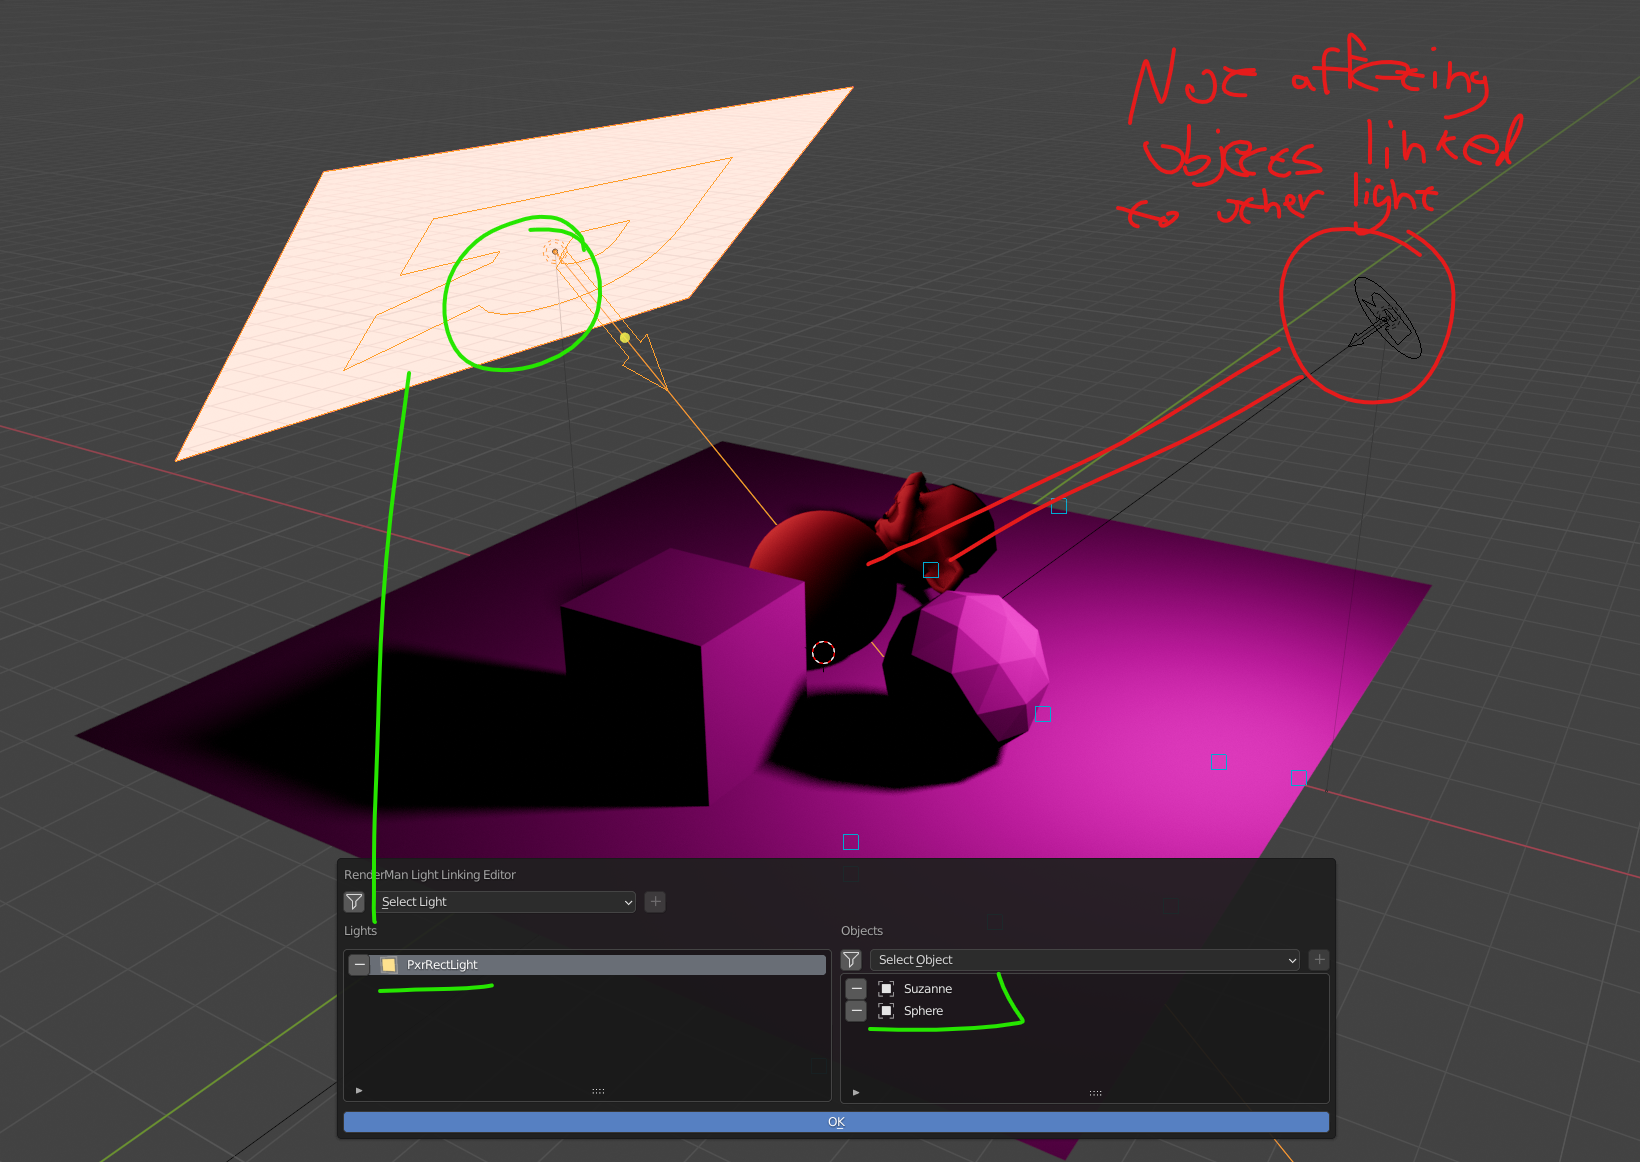Viewport: 1640px width, 1162px height.
Task: Click the drag grip dots under the Lights list
Action: (597, 1090)
